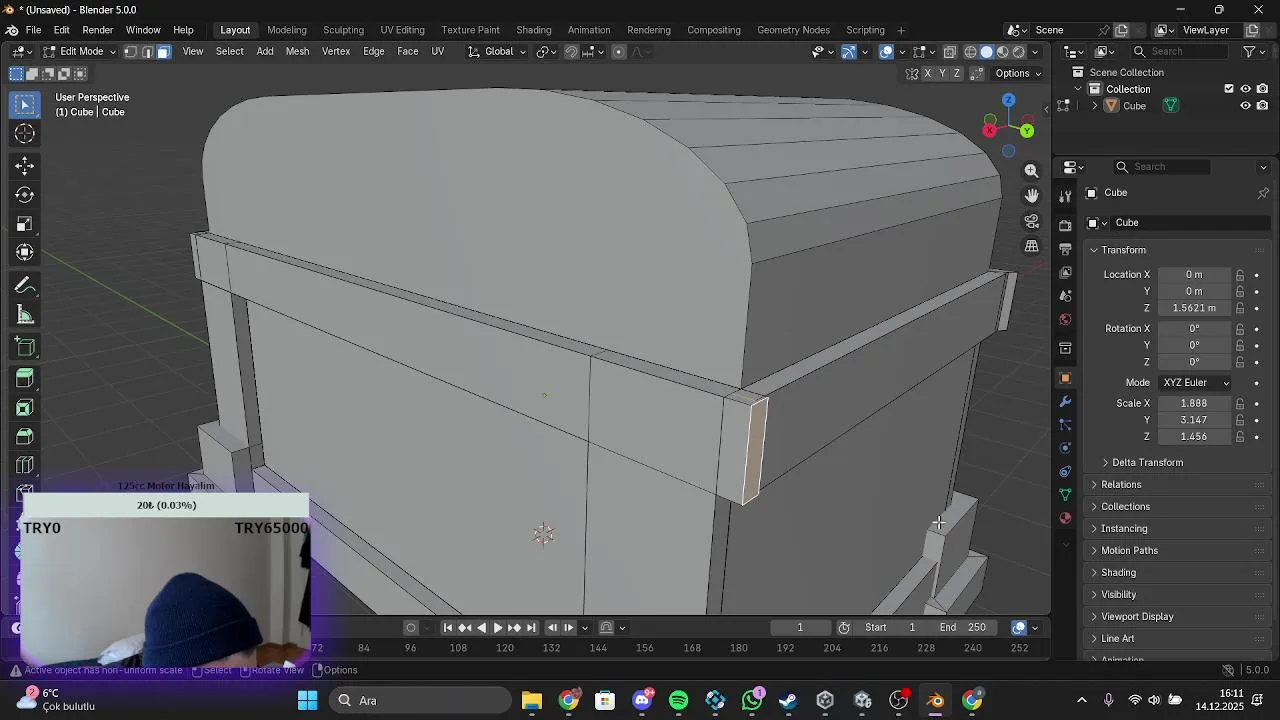Click the Zoom viewport magnifier icon
The height and width of the screenshot is (720, 1280).
click(x=1032, y=171)
